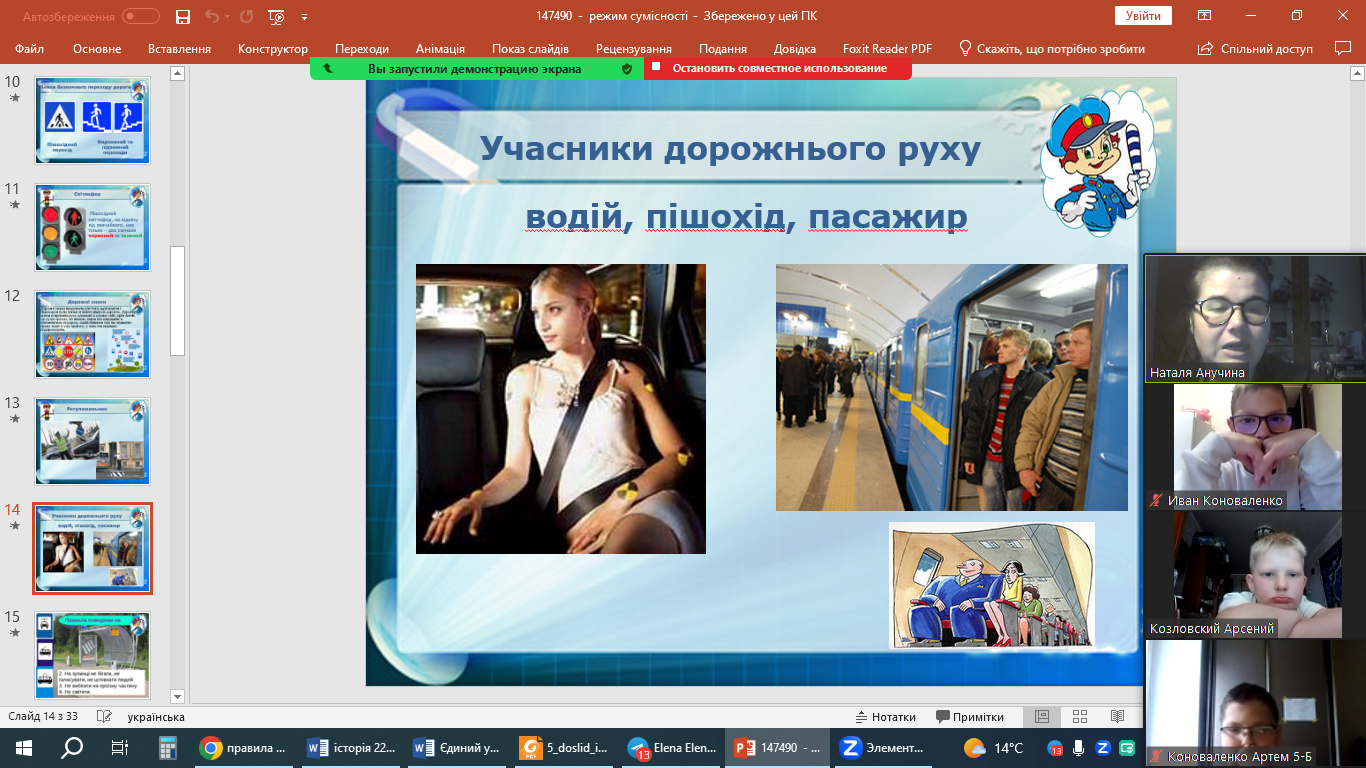Click the slide panel scrollbar down arrow

178,696
